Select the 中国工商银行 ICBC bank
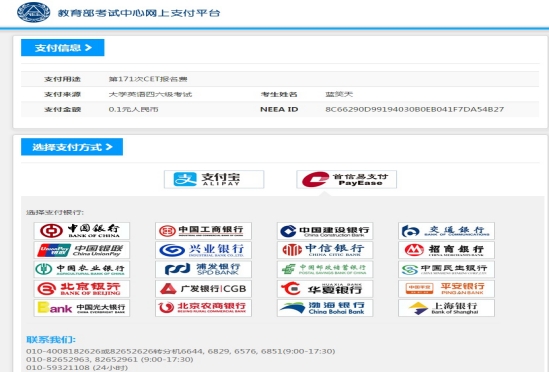This screenshot has width=549, height=372. click(203, 231)
